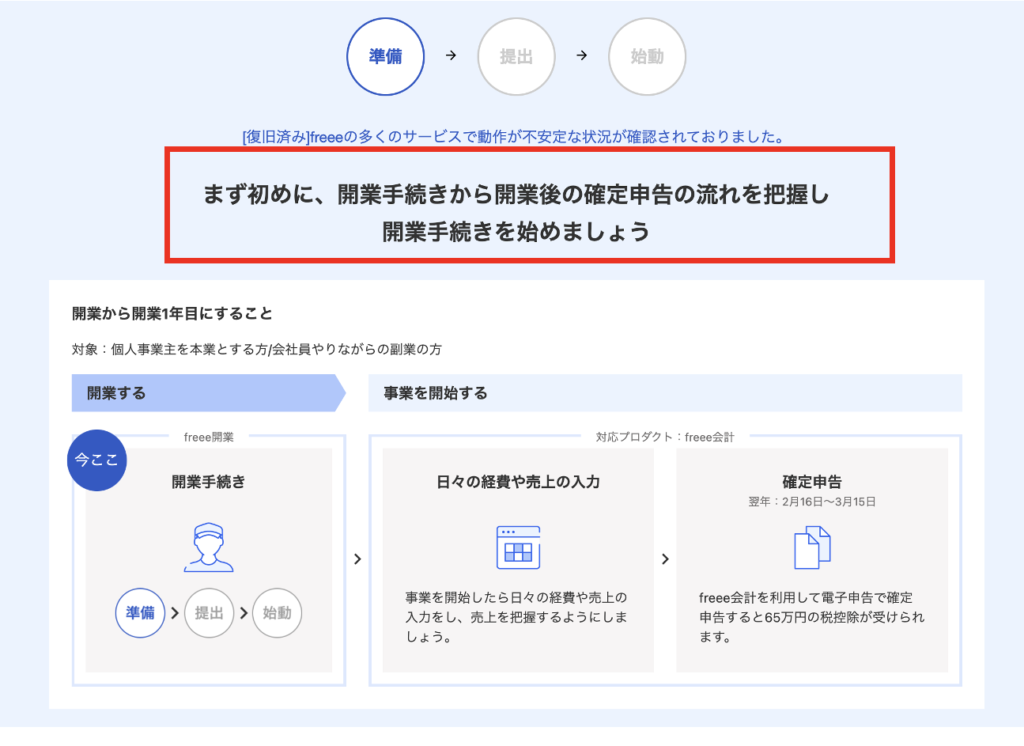
Task: Open the [復旧済み] freee service notice link
Action: (x=512, y=135)
